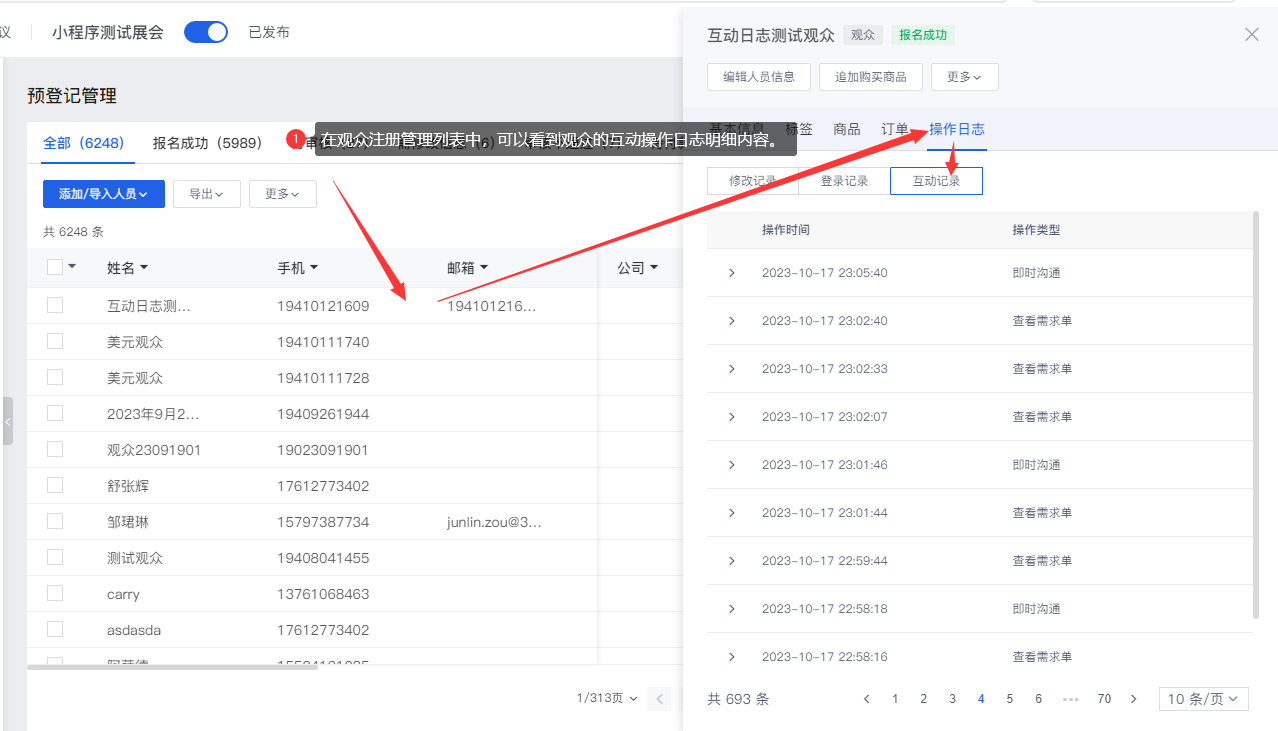Image resolution: width=1278 pixels, height=731 pixels.
Task: Switch to the 操作日志 tab
Action: (956, 128)
